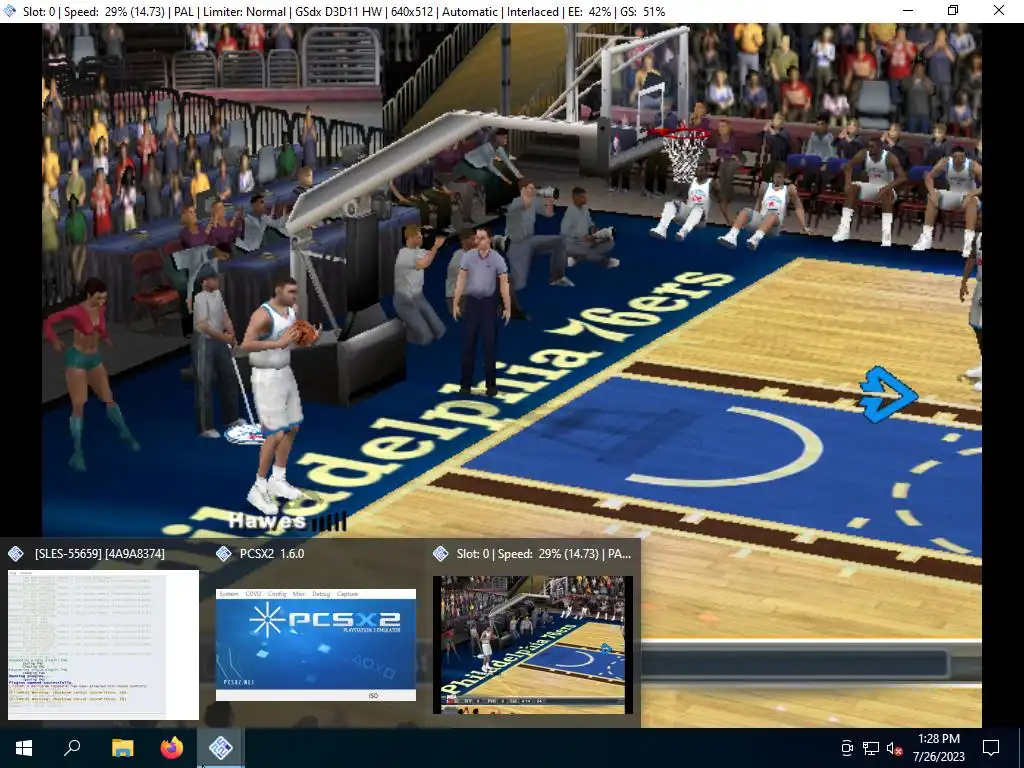The image size is (1024, 768).
Task: Click the icon beside Slot 0 preview title
Action: [x=441, y=554]
